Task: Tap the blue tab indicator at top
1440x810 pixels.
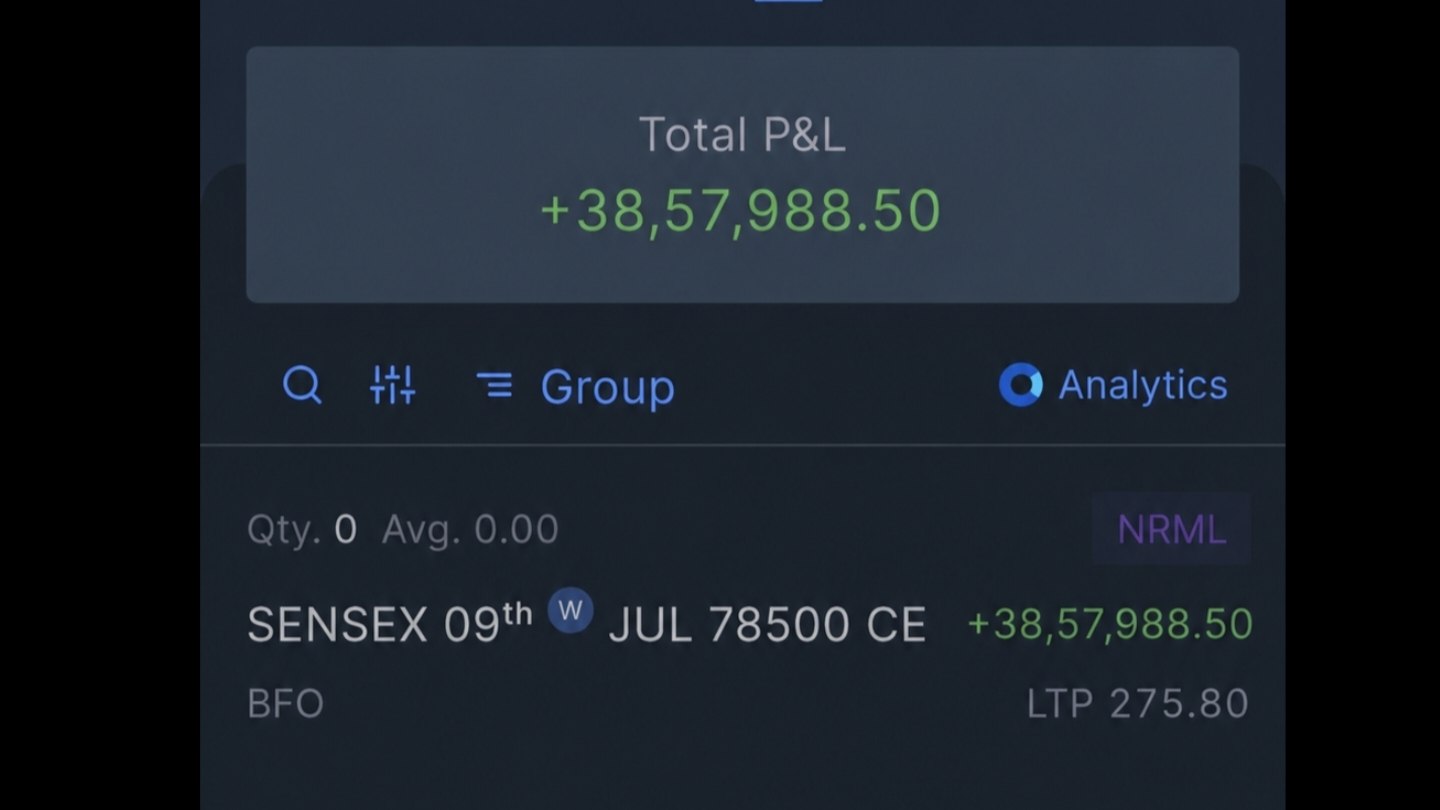Action: pos(788,2)
